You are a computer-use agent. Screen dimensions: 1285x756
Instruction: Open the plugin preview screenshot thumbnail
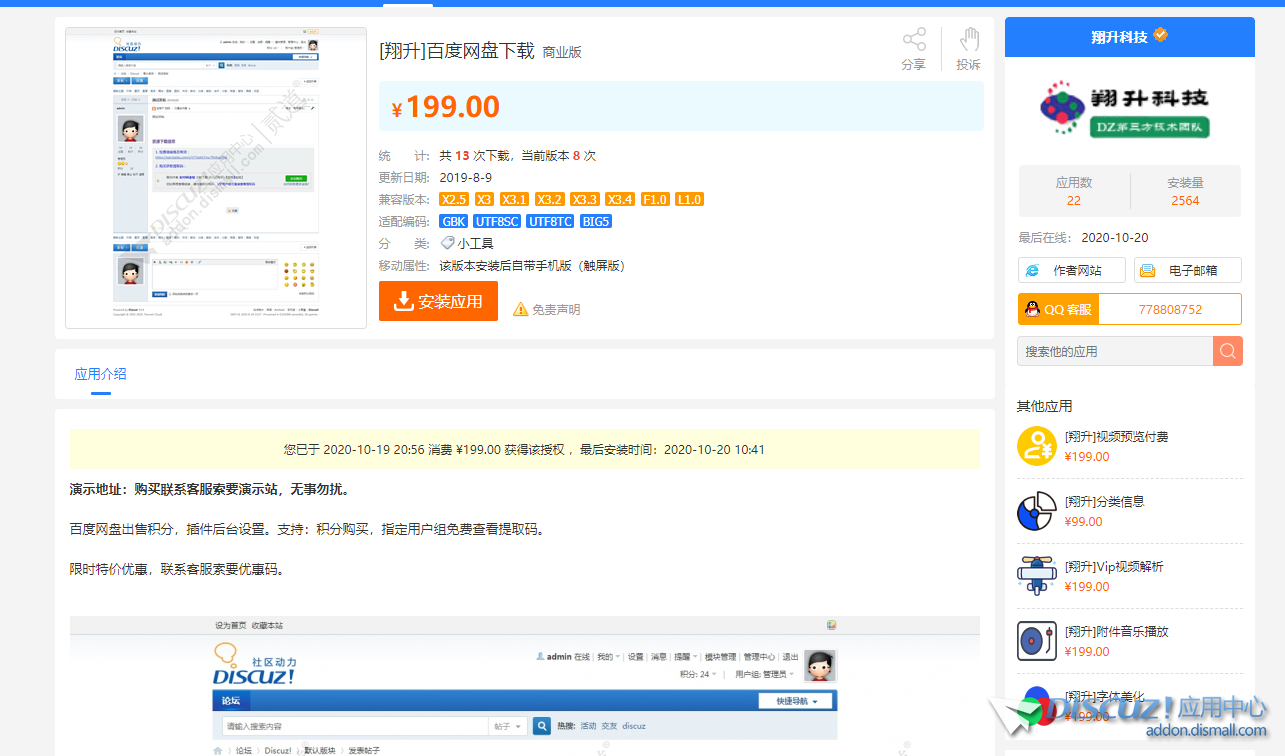(x=216, y=178)
